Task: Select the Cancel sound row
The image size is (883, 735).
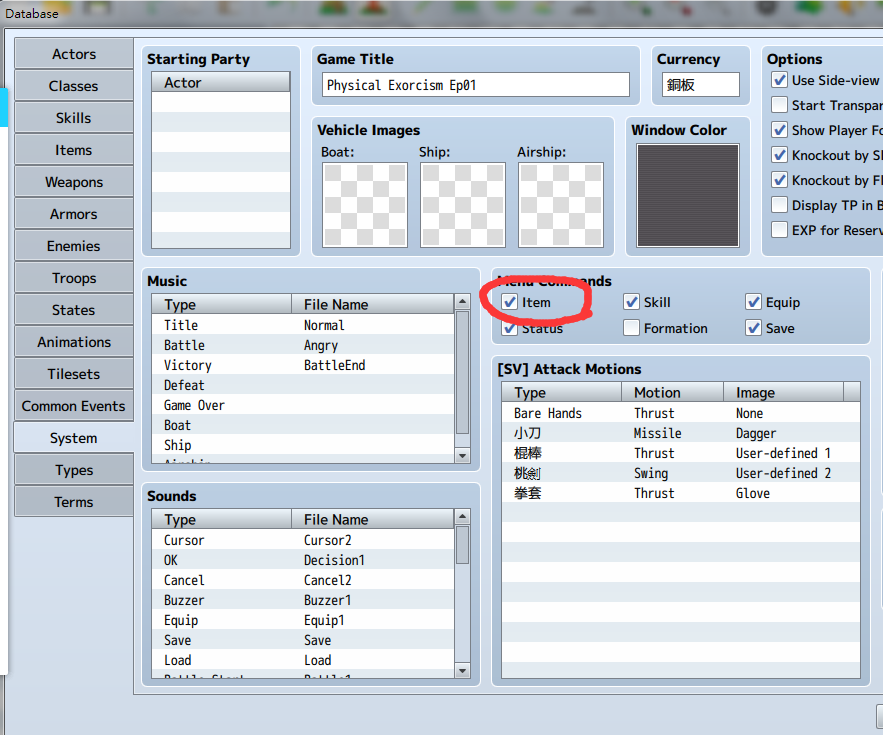Action: (303, 580)
